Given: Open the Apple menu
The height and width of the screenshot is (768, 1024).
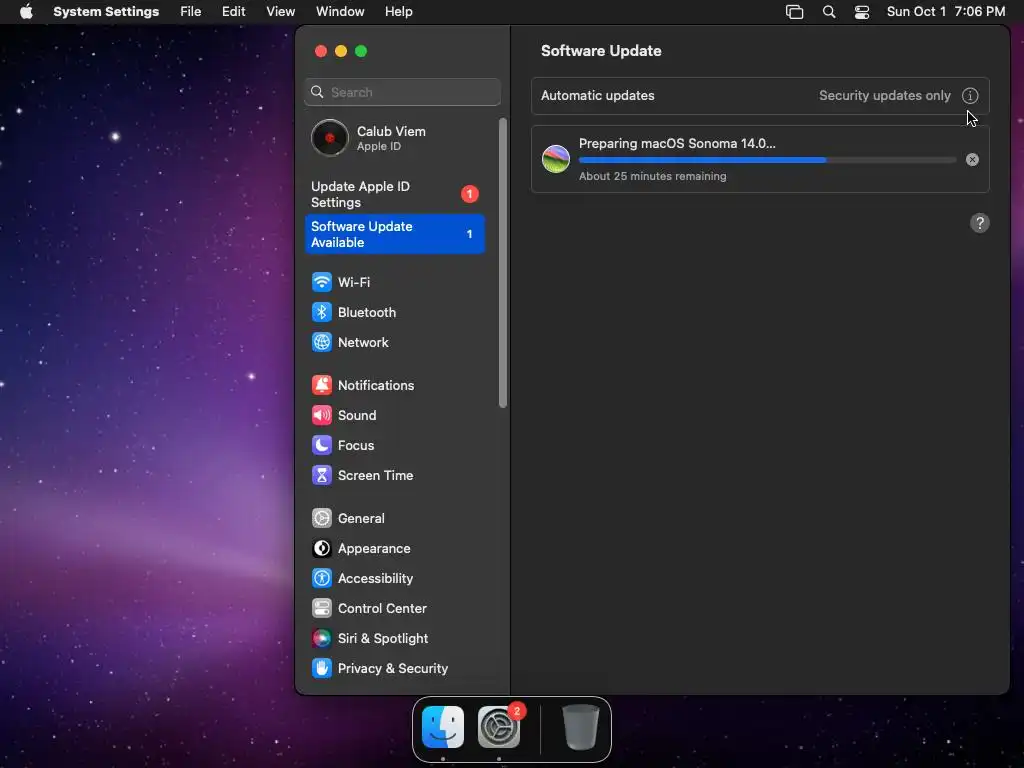Looking at the screenshot, I should click(x=26, y=12).
